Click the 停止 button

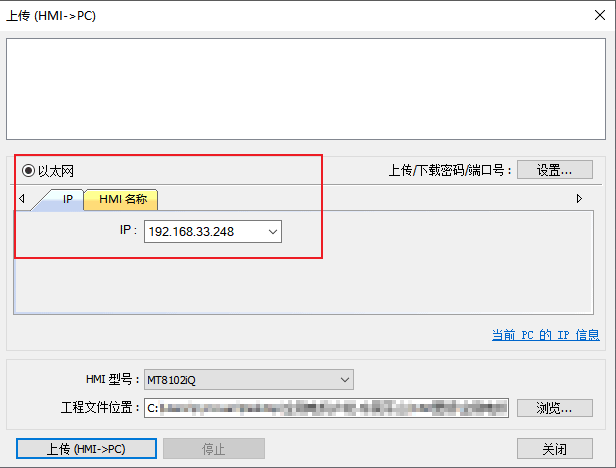point(213,449)
